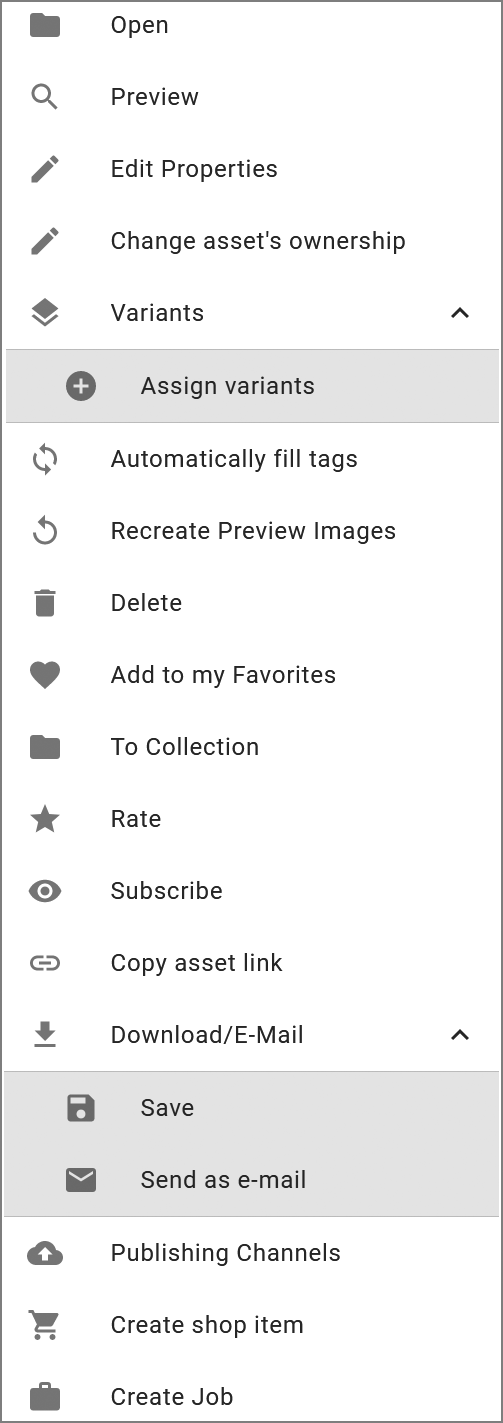Click the sync arrows Automatically fill tags icon
The image size is (503, 1423).
click(45, 459)
